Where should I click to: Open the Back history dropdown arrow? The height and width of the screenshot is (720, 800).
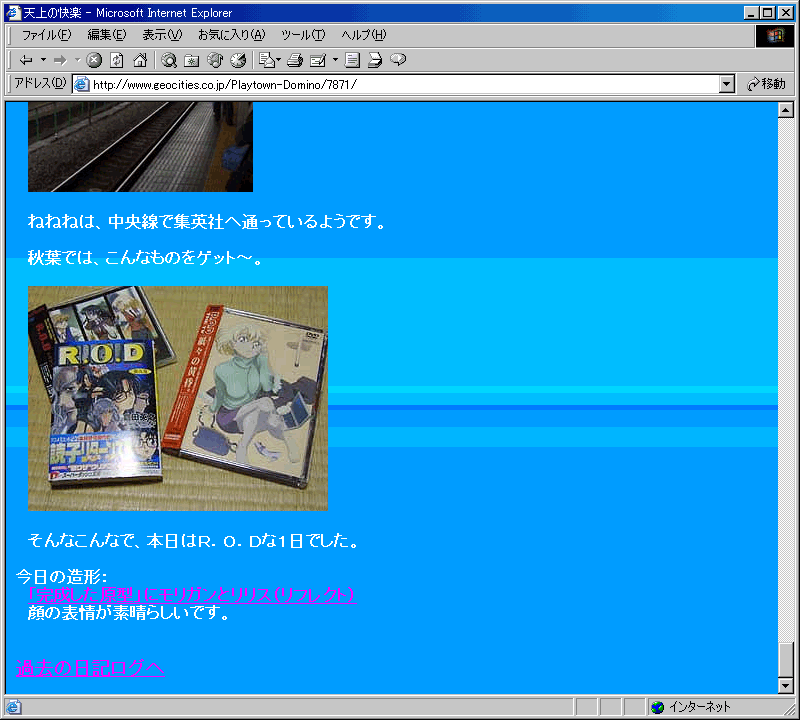43,60
